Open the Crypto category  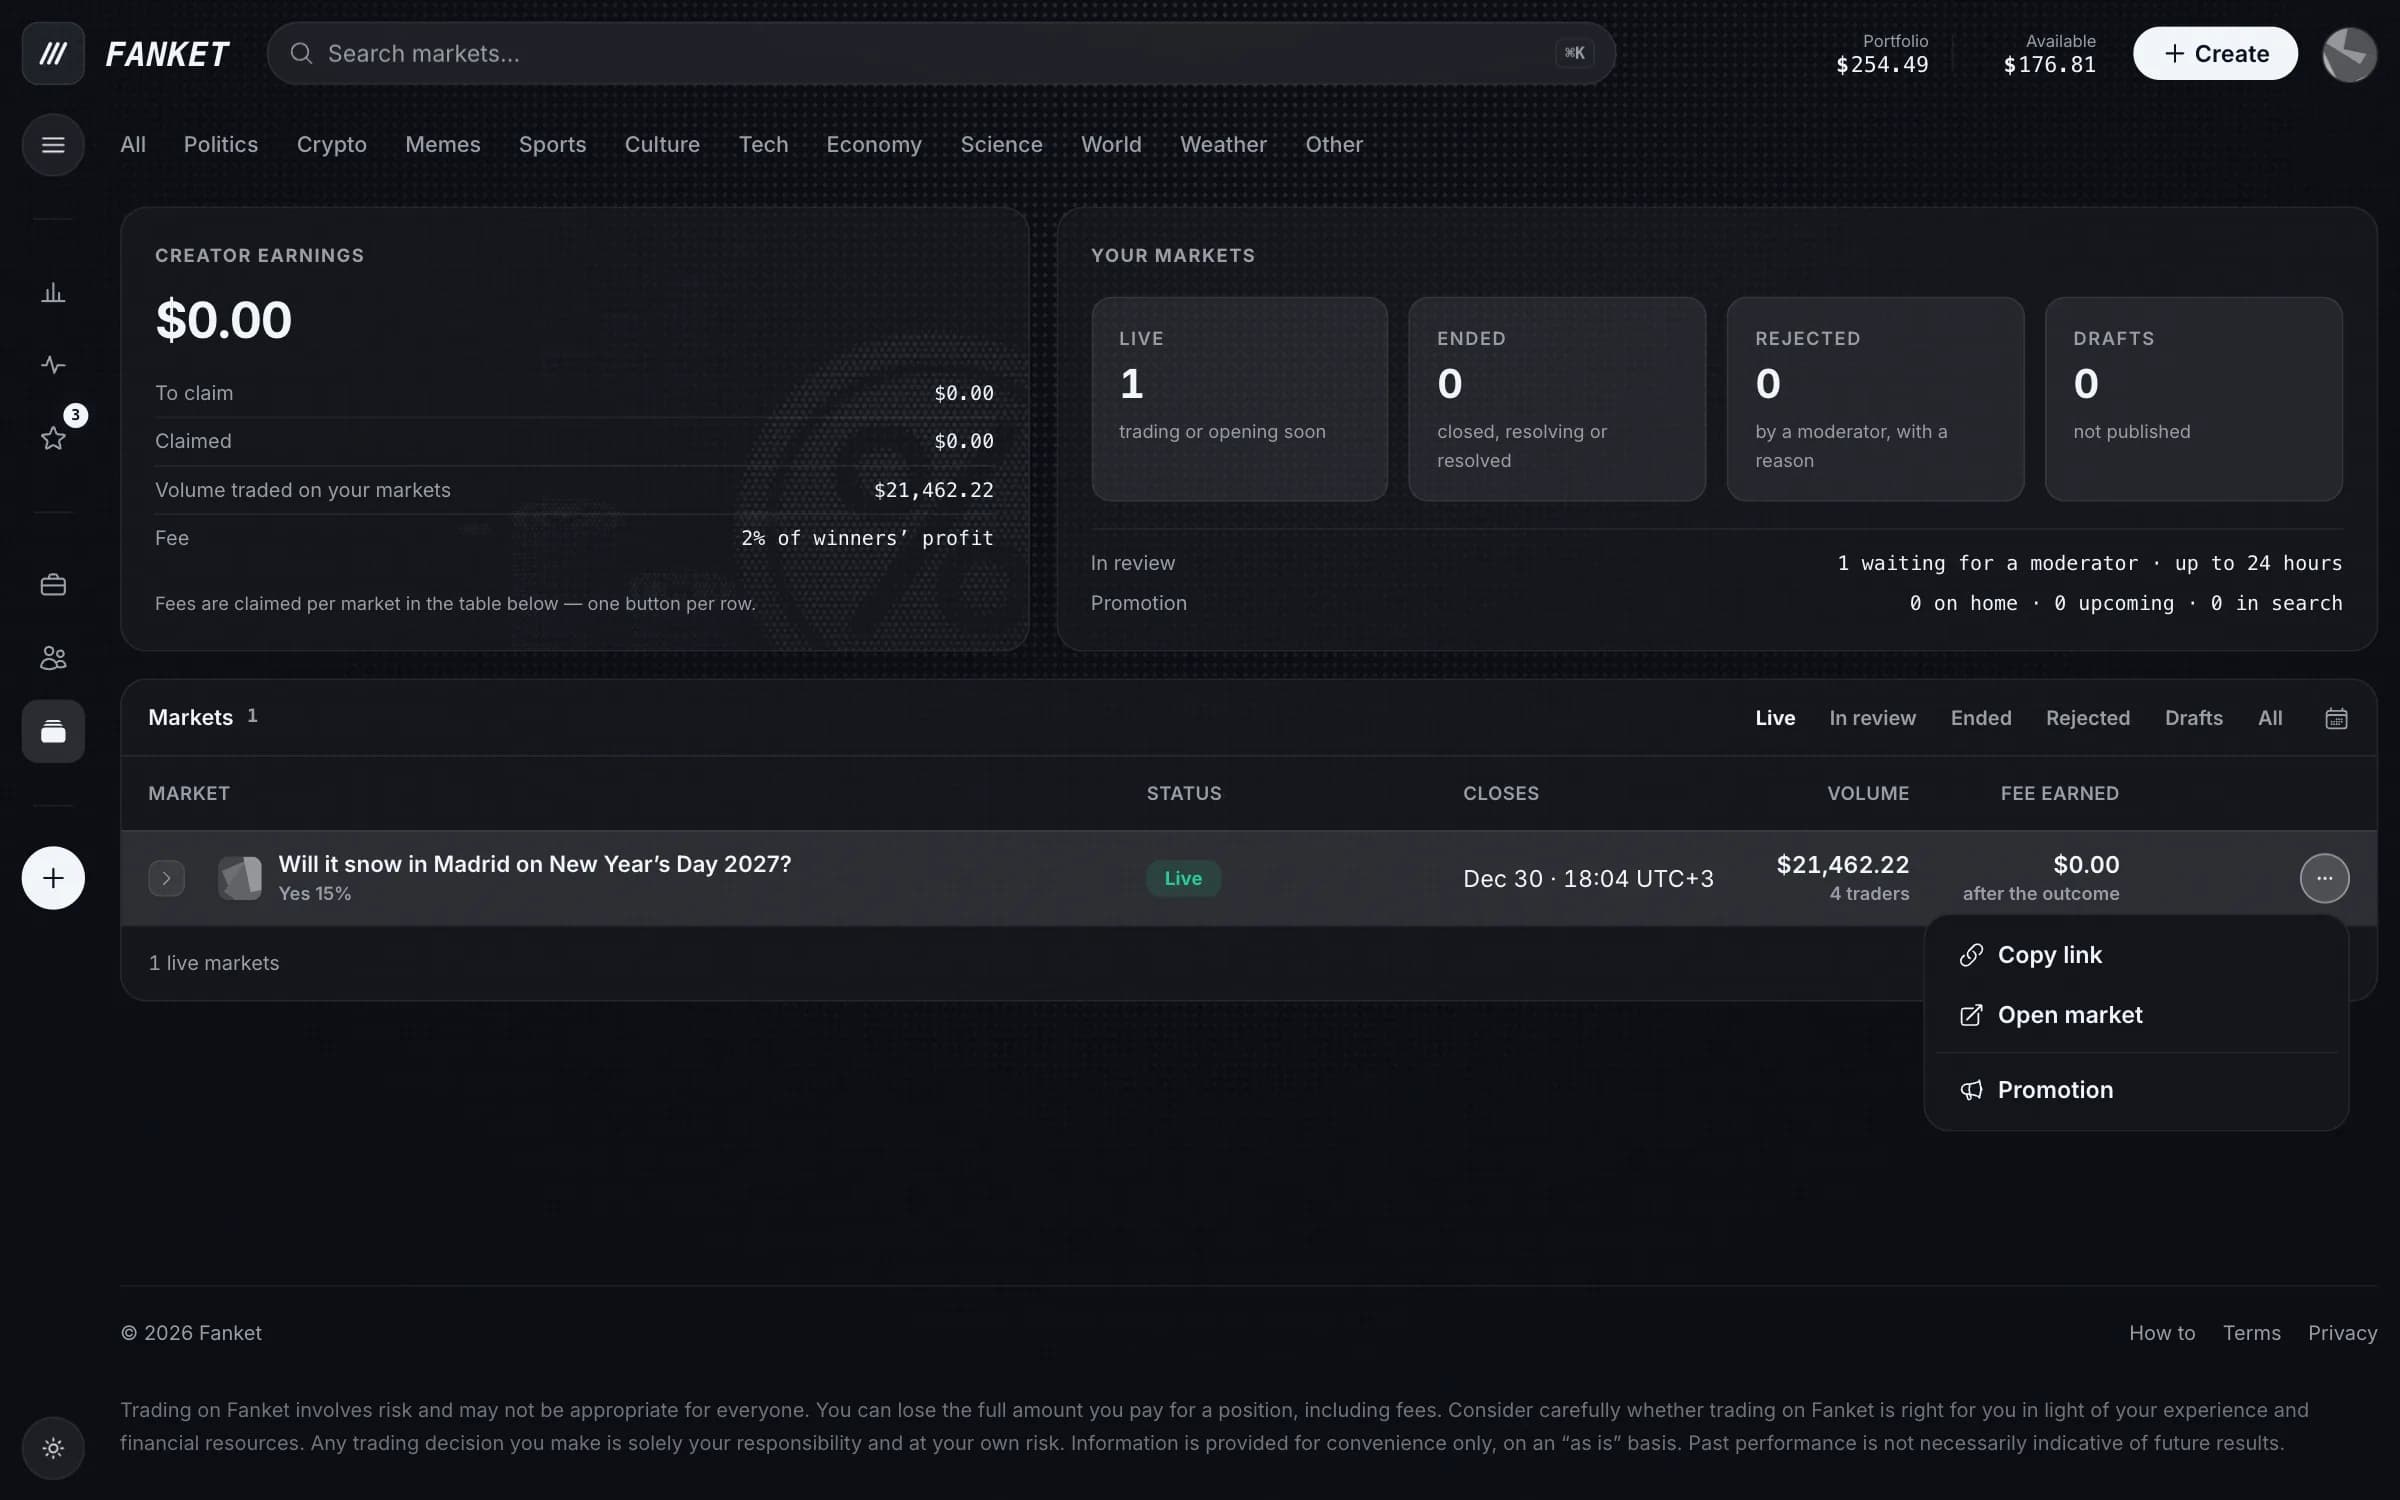(331, 145)
